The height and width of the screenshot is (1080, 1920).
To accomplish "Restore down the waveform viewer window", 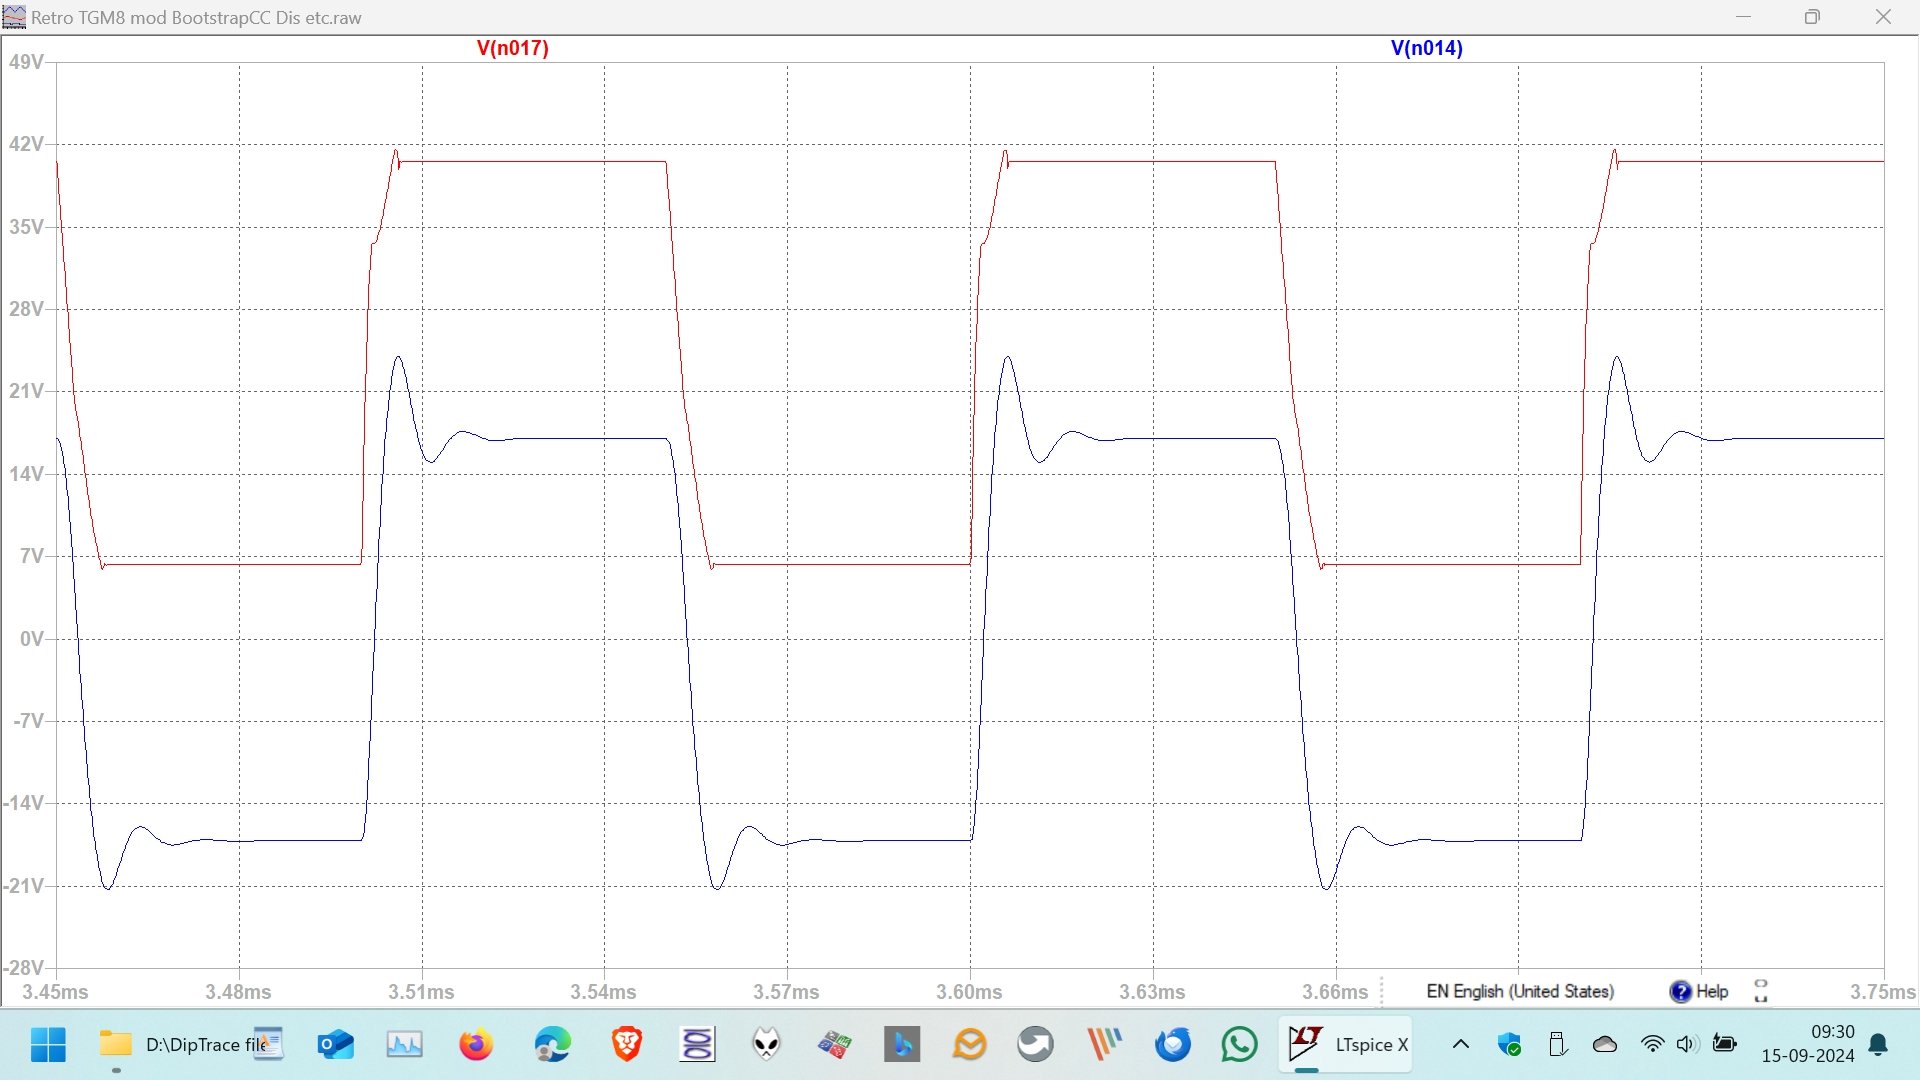I will 1812,17.
